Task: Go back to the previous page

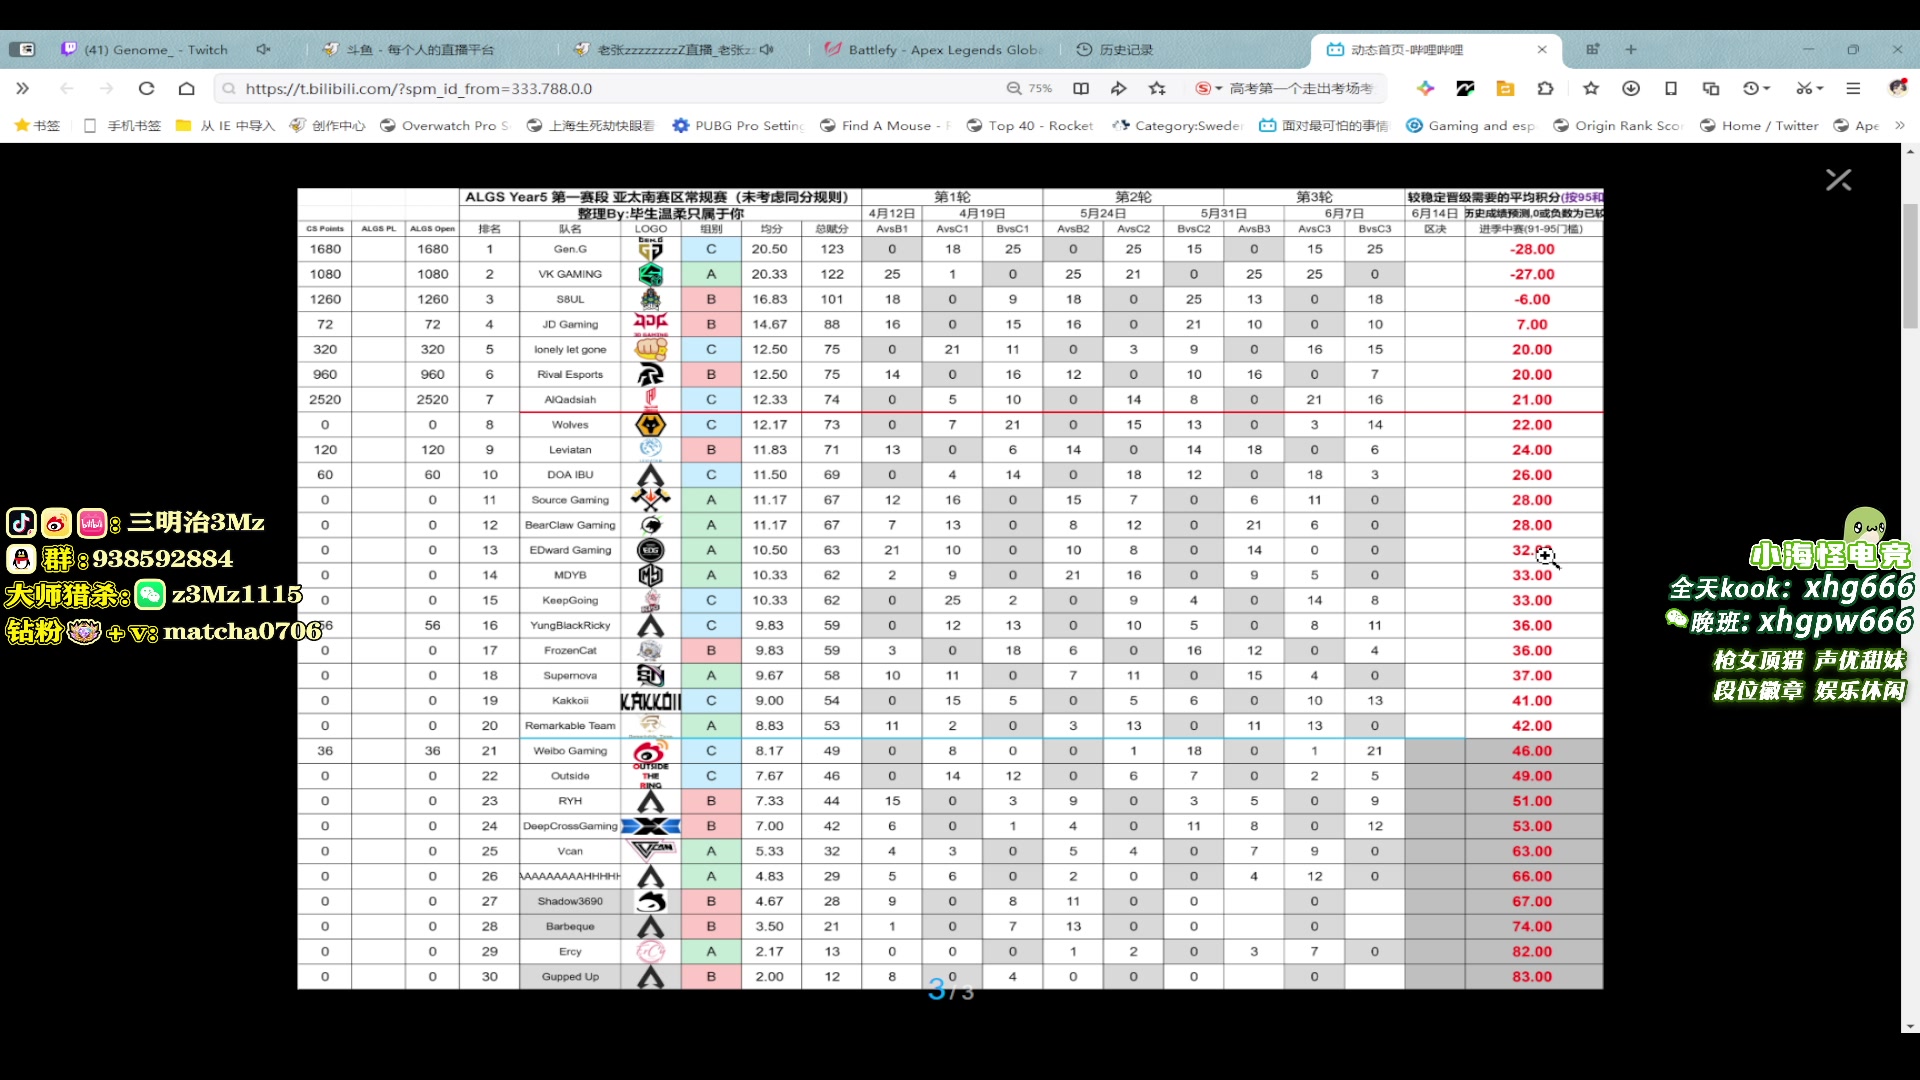Action: (x=67, y=88)
